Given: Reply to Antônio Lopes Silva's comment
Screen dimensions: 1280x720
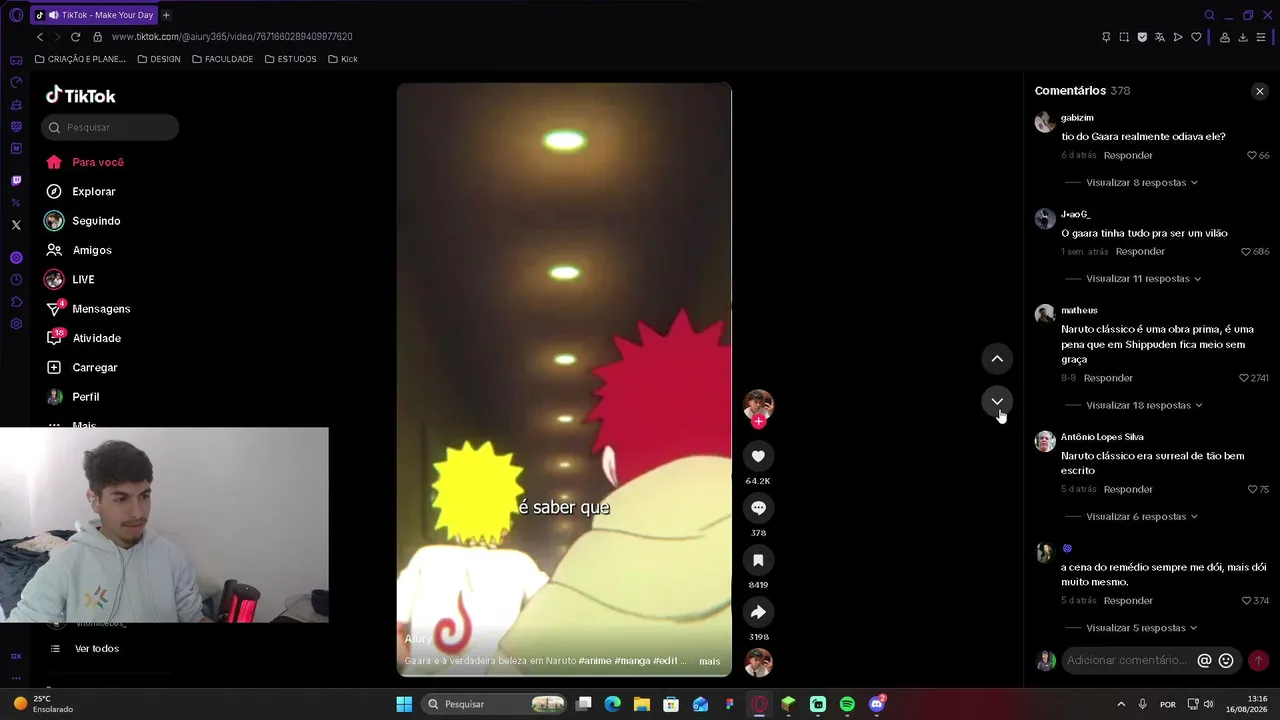Looking at the screenshot, I should click(1128, 489).
